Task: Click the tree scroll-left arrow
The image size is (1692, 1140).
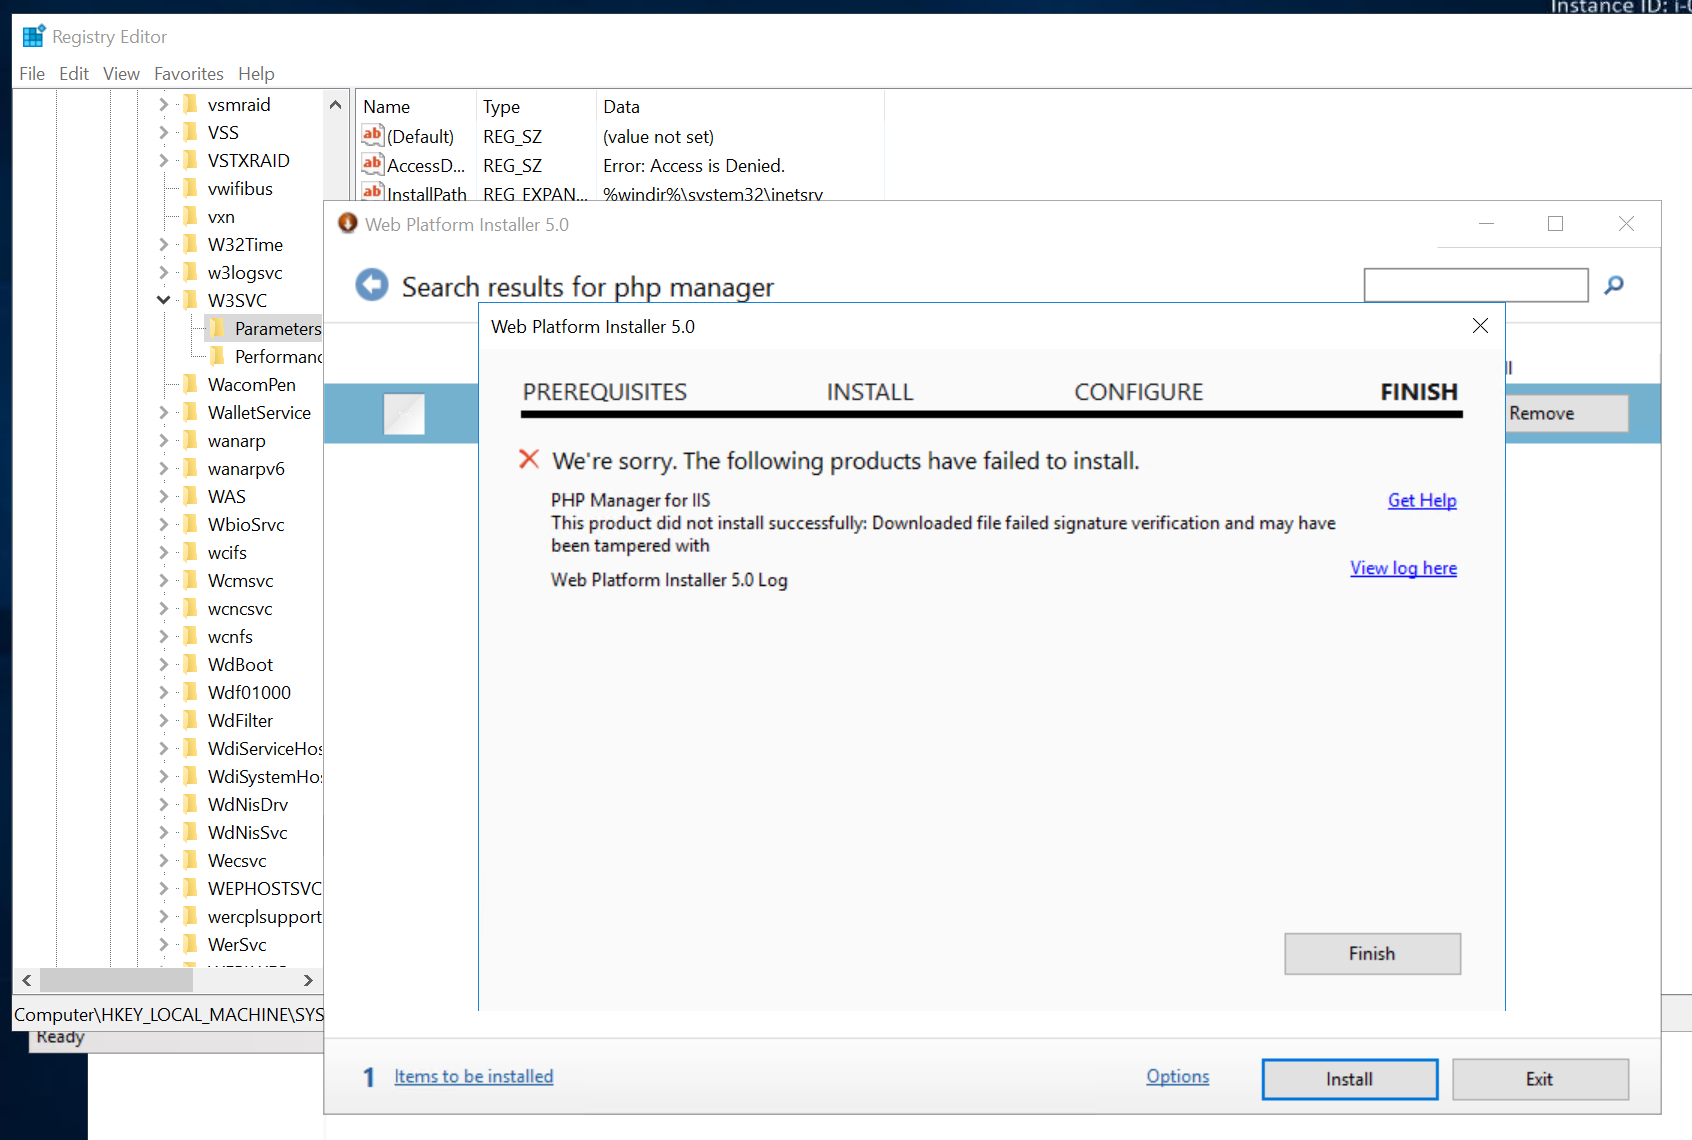Action: [27, 980]
